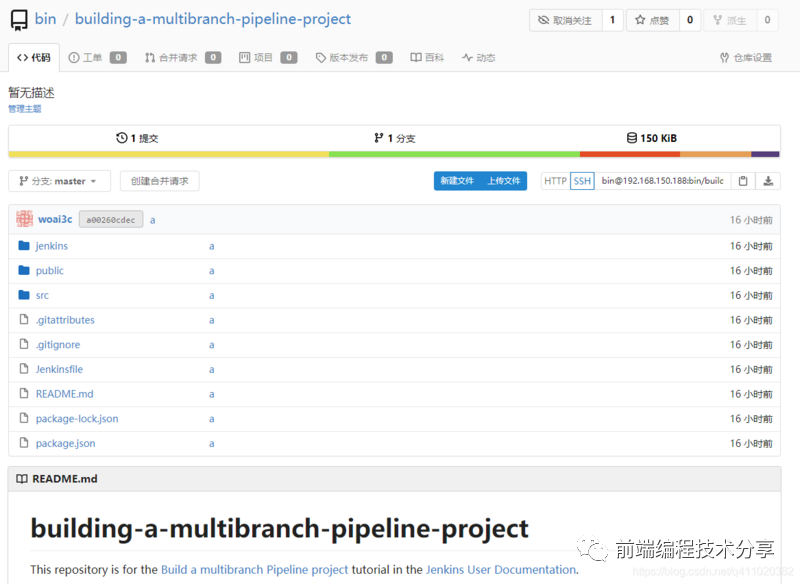Image resolution: width=800 pixels, height=584 pixels.
Task: Copy clone URL with clipboard icon
Action: [x=743, y=181]
